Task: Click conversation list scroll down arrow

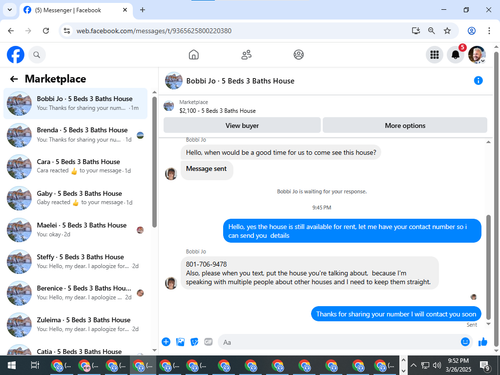Action: tap(154, 350)
